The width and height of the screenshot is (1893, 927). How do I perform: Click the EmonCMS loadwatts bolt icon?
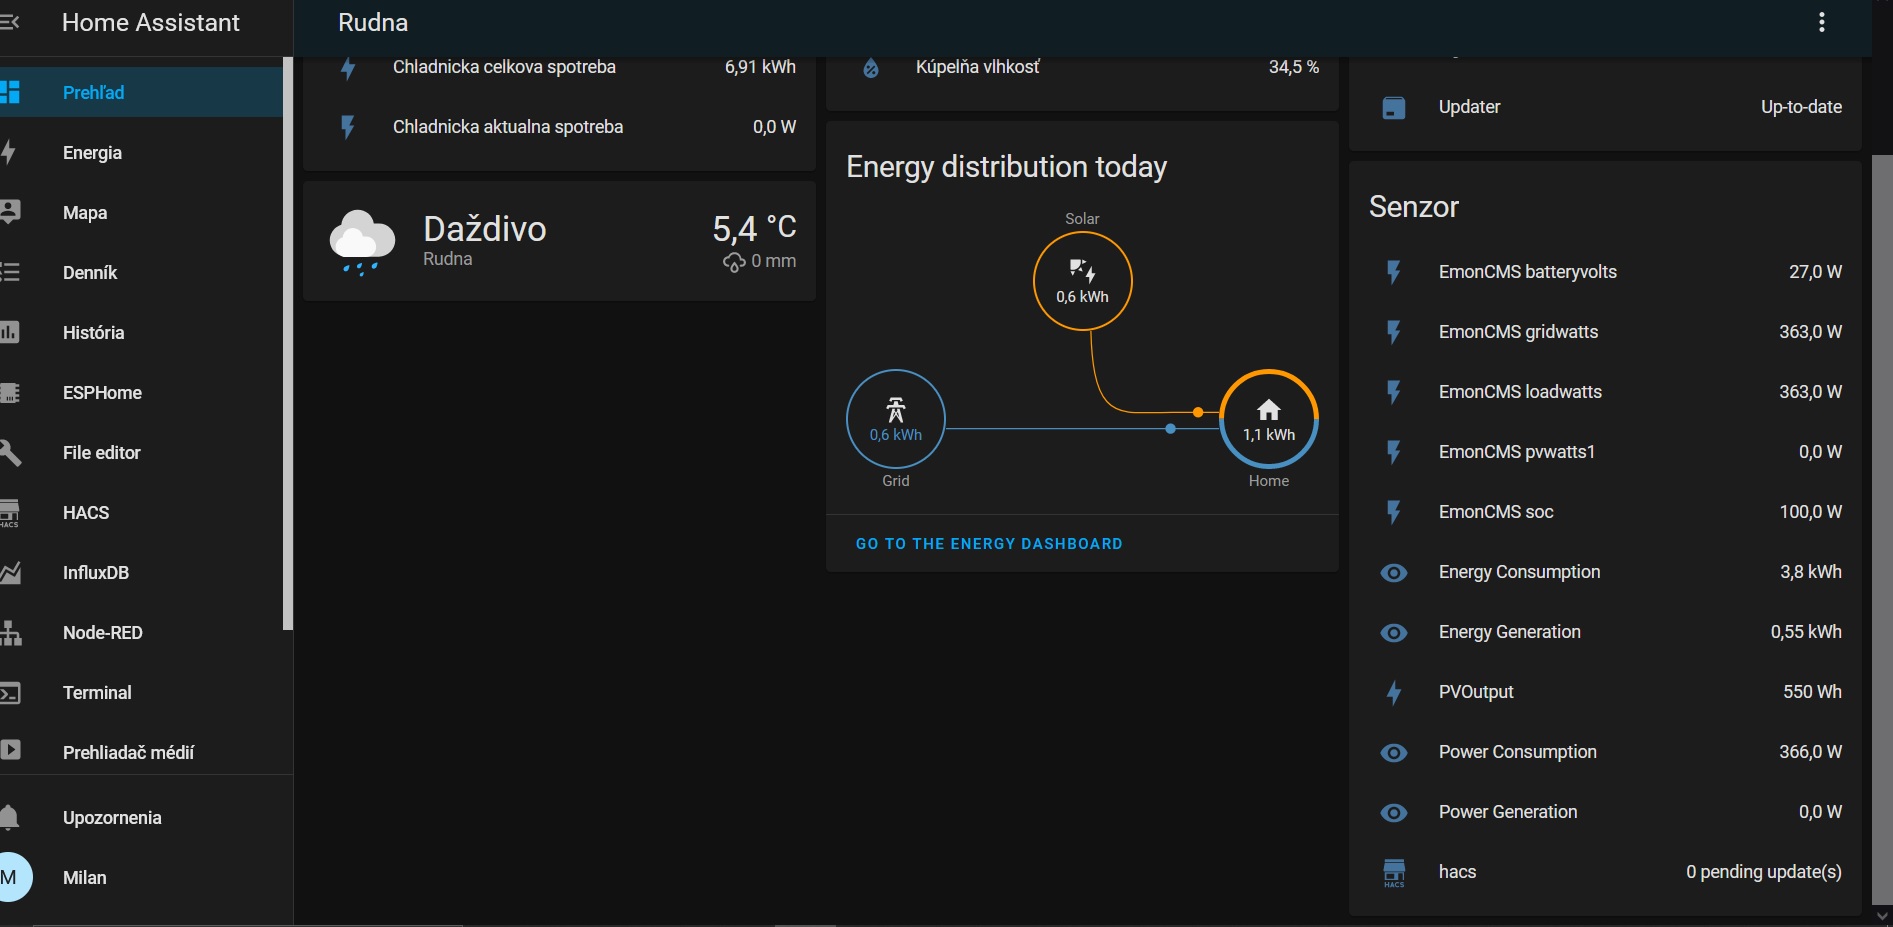tap(1394, 392)
